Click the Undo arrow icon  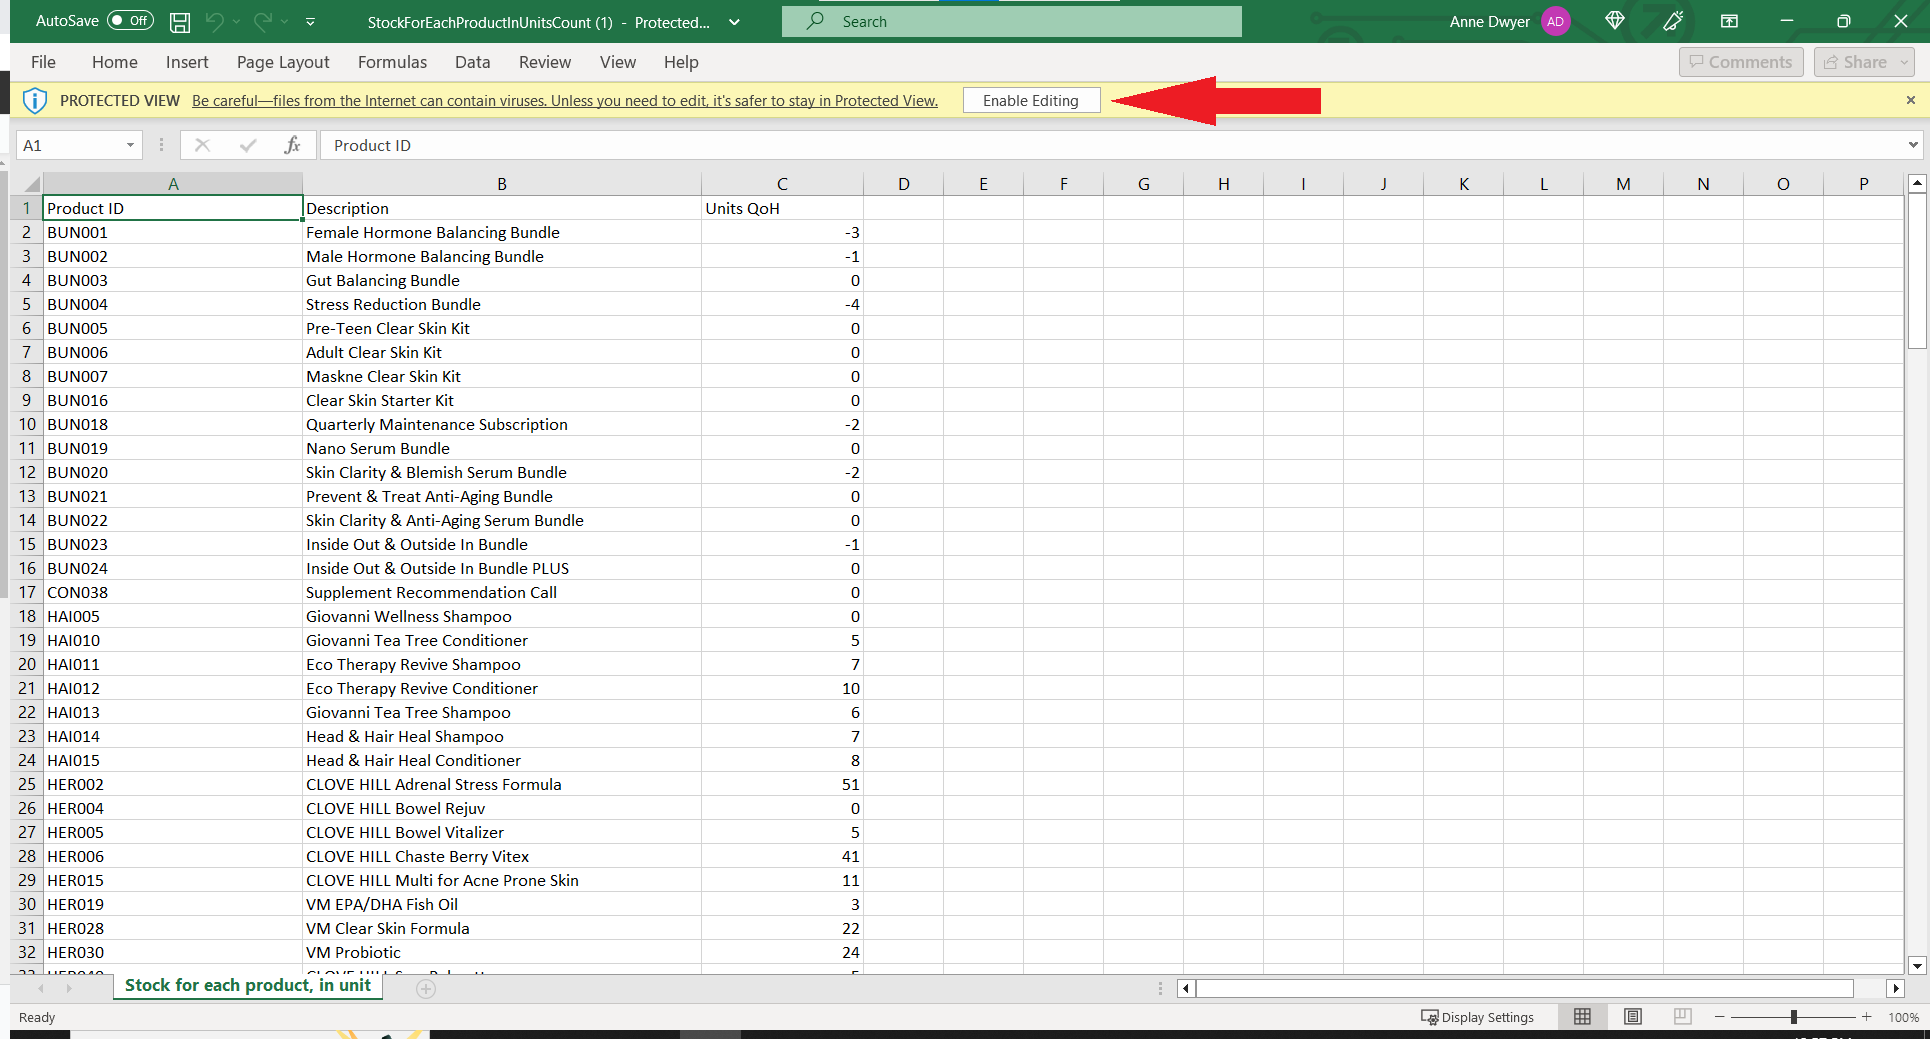pos(214,21)
